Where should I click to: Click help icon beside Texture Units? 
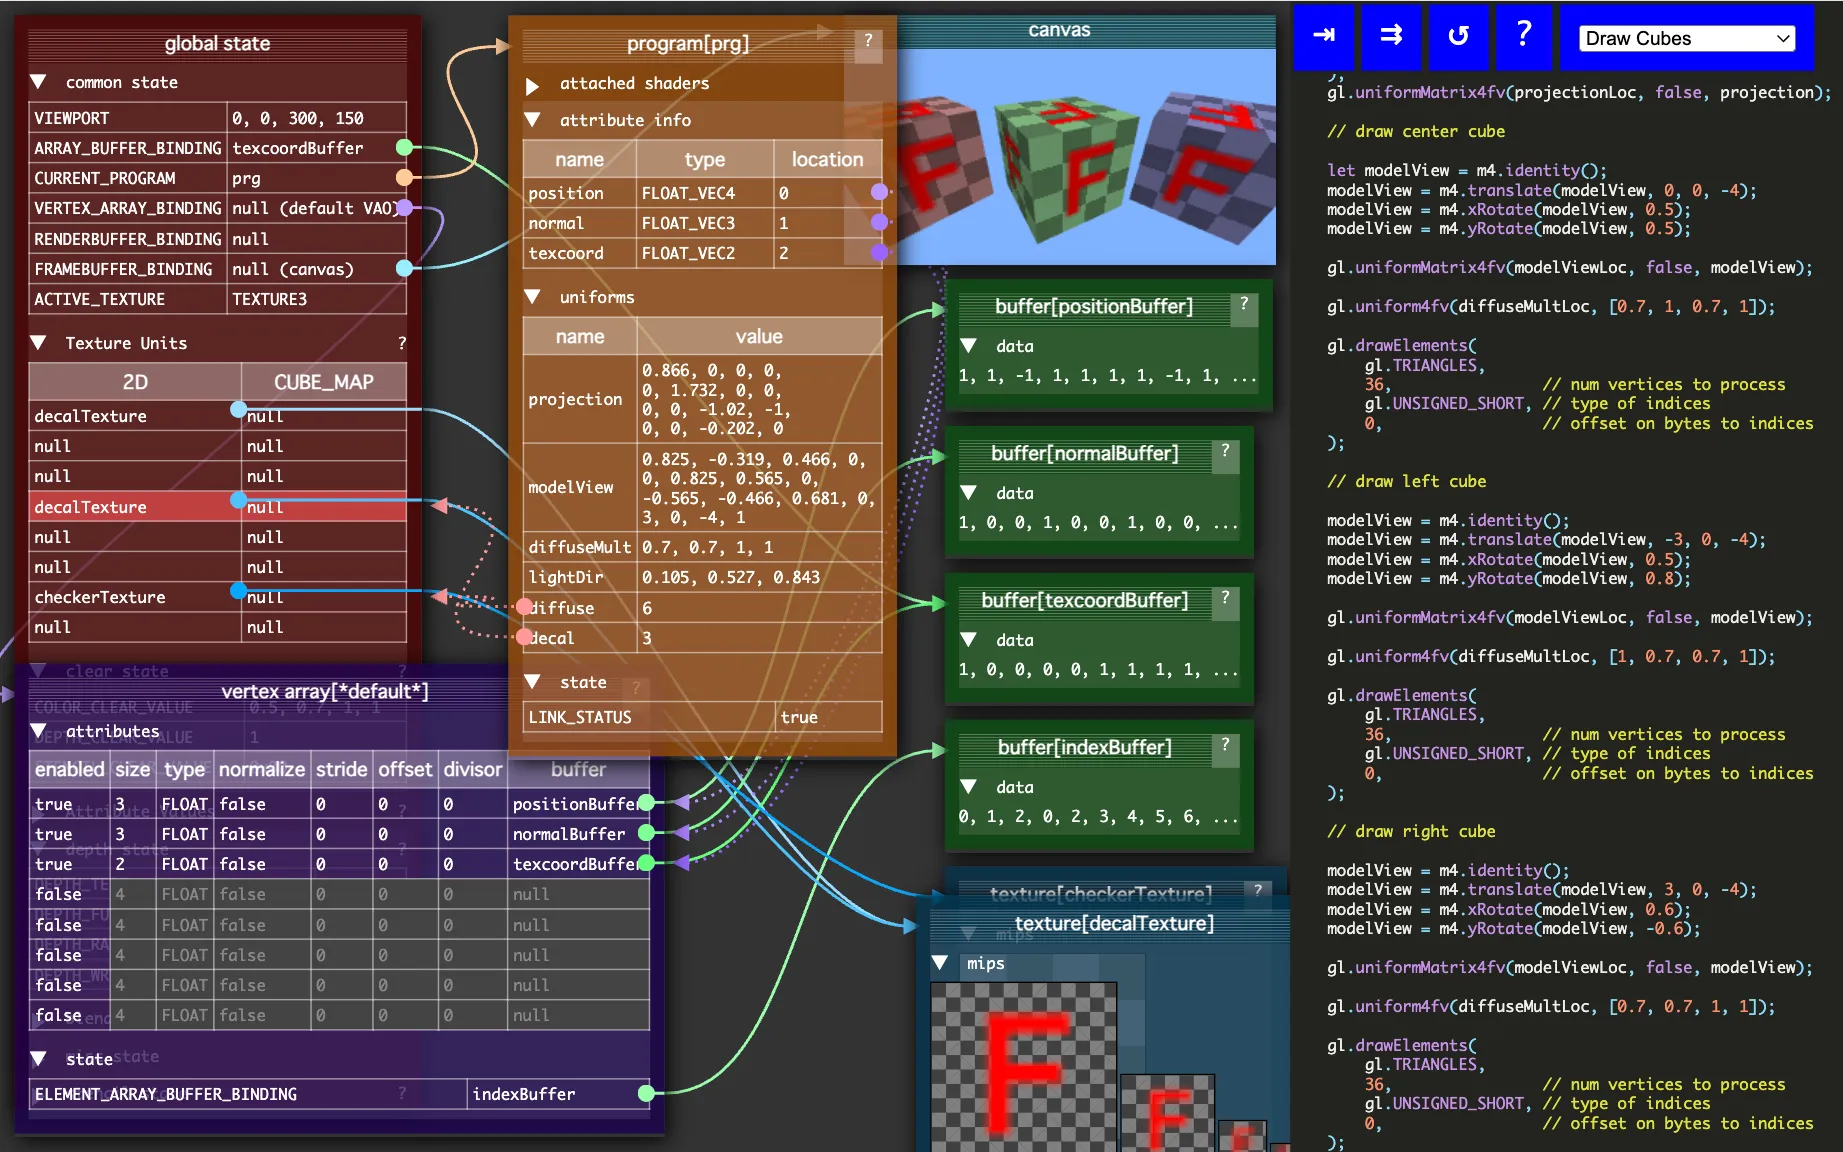pyautogui.click(x=402, y=343)
